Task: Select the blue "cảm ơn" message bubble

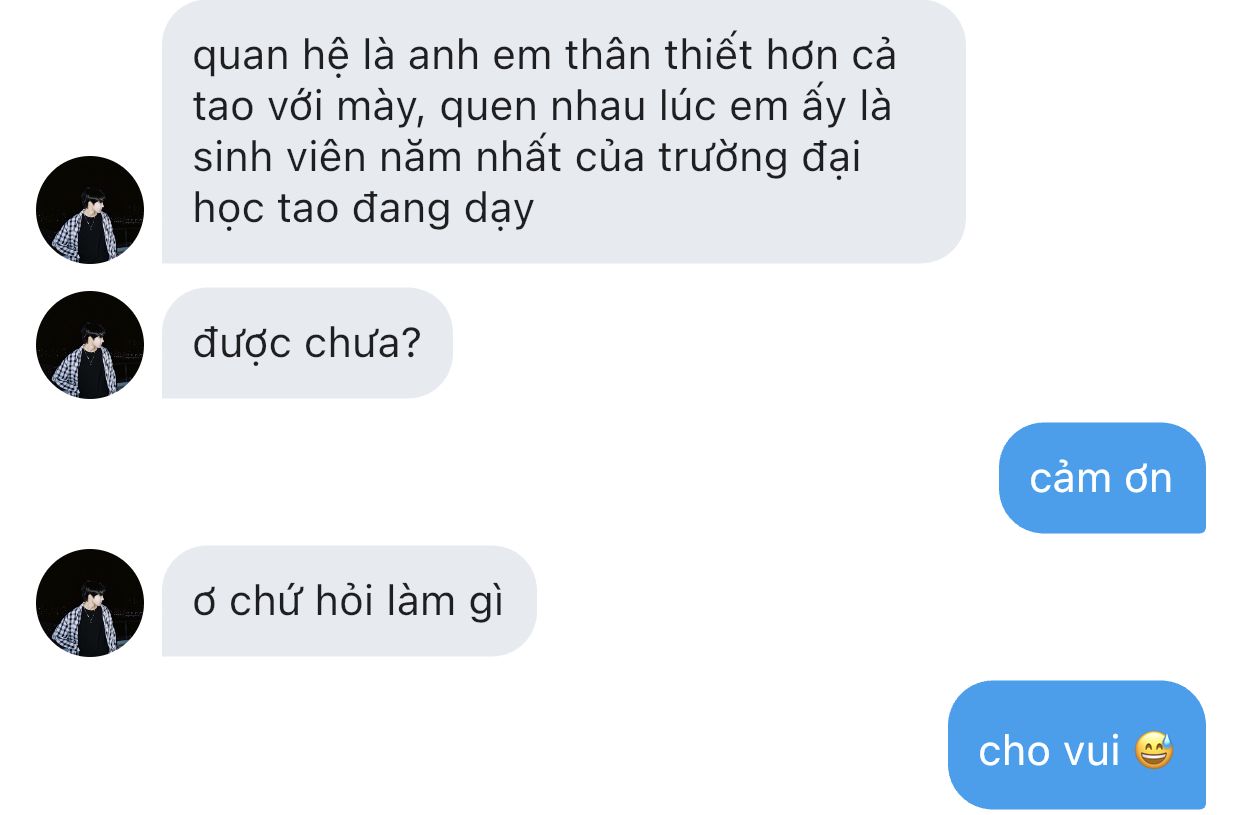Action: pyautogui.click(x=1102, y=478)
